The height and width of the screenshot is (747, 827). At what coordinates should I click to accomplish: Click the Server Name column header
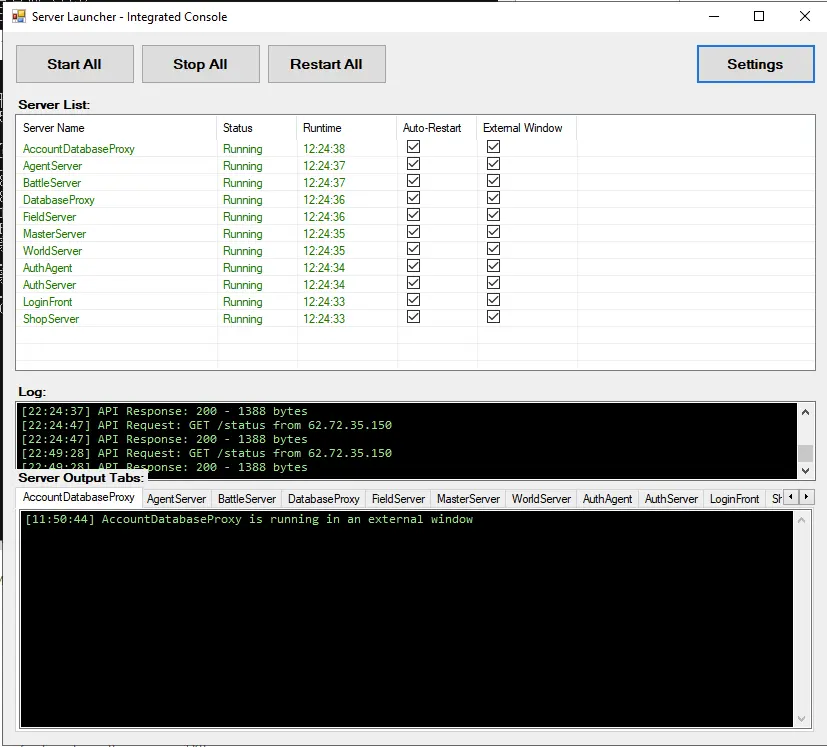tap(116, 128)
